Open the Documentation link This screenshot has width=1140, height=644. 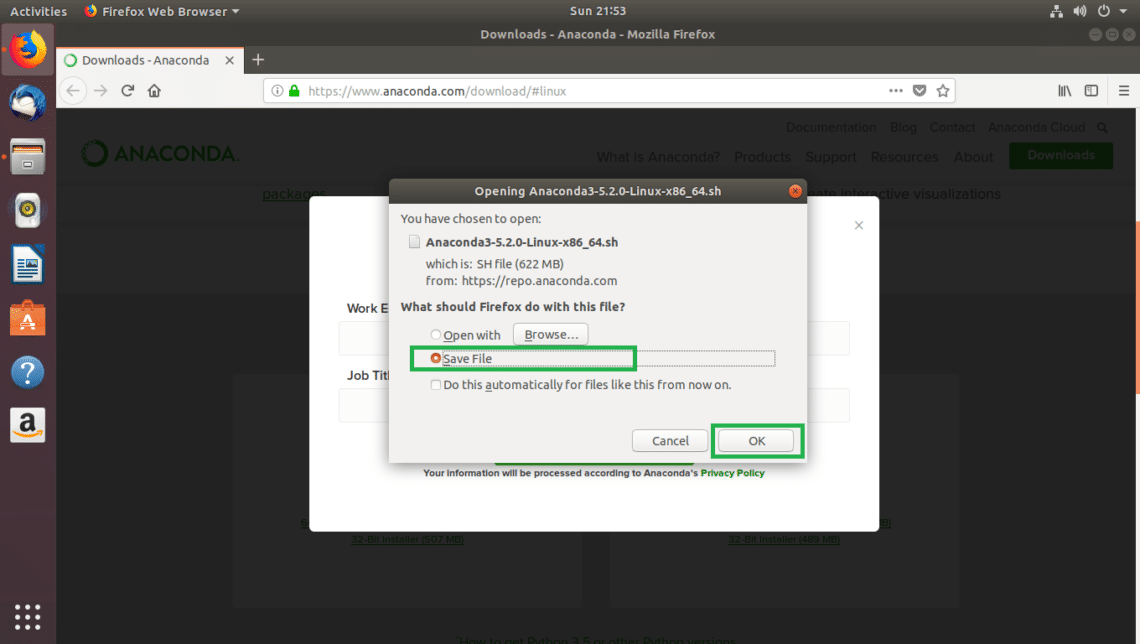tap(831, 127)
